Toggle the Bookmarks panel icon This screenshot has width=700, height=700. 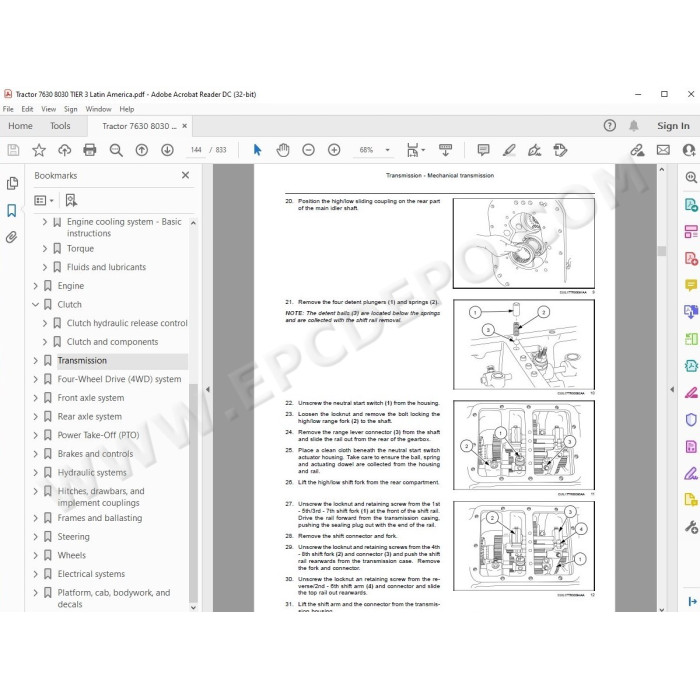(x=12, y=210)
